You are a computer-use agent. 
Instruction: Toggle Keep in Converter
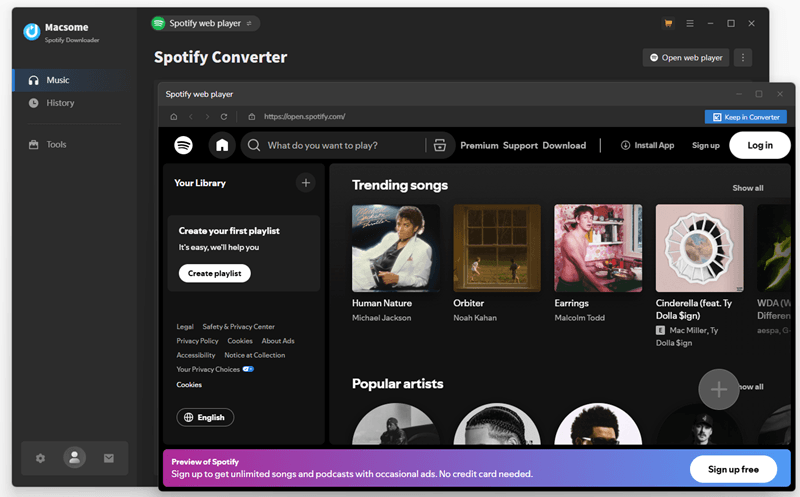(x=745, y=117)
